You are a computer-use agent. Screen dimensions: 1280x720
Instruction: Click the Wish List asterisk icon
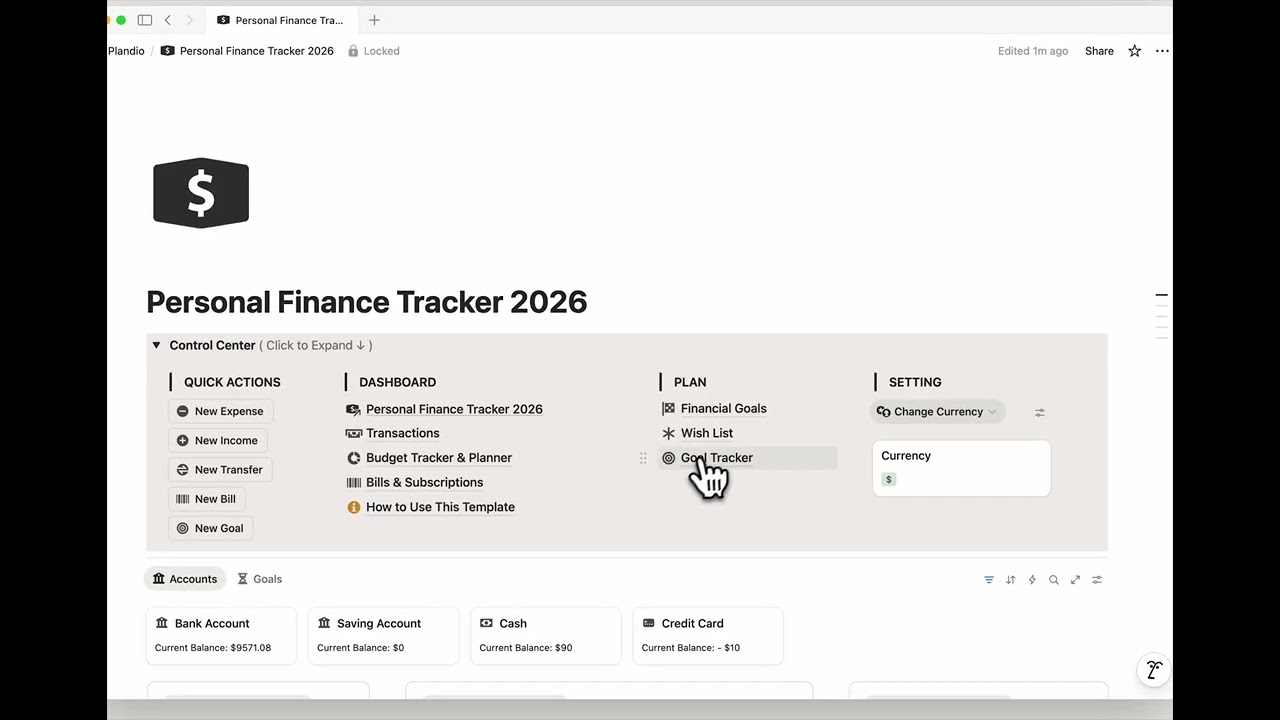pyautogui.click(x=669, y=433)
